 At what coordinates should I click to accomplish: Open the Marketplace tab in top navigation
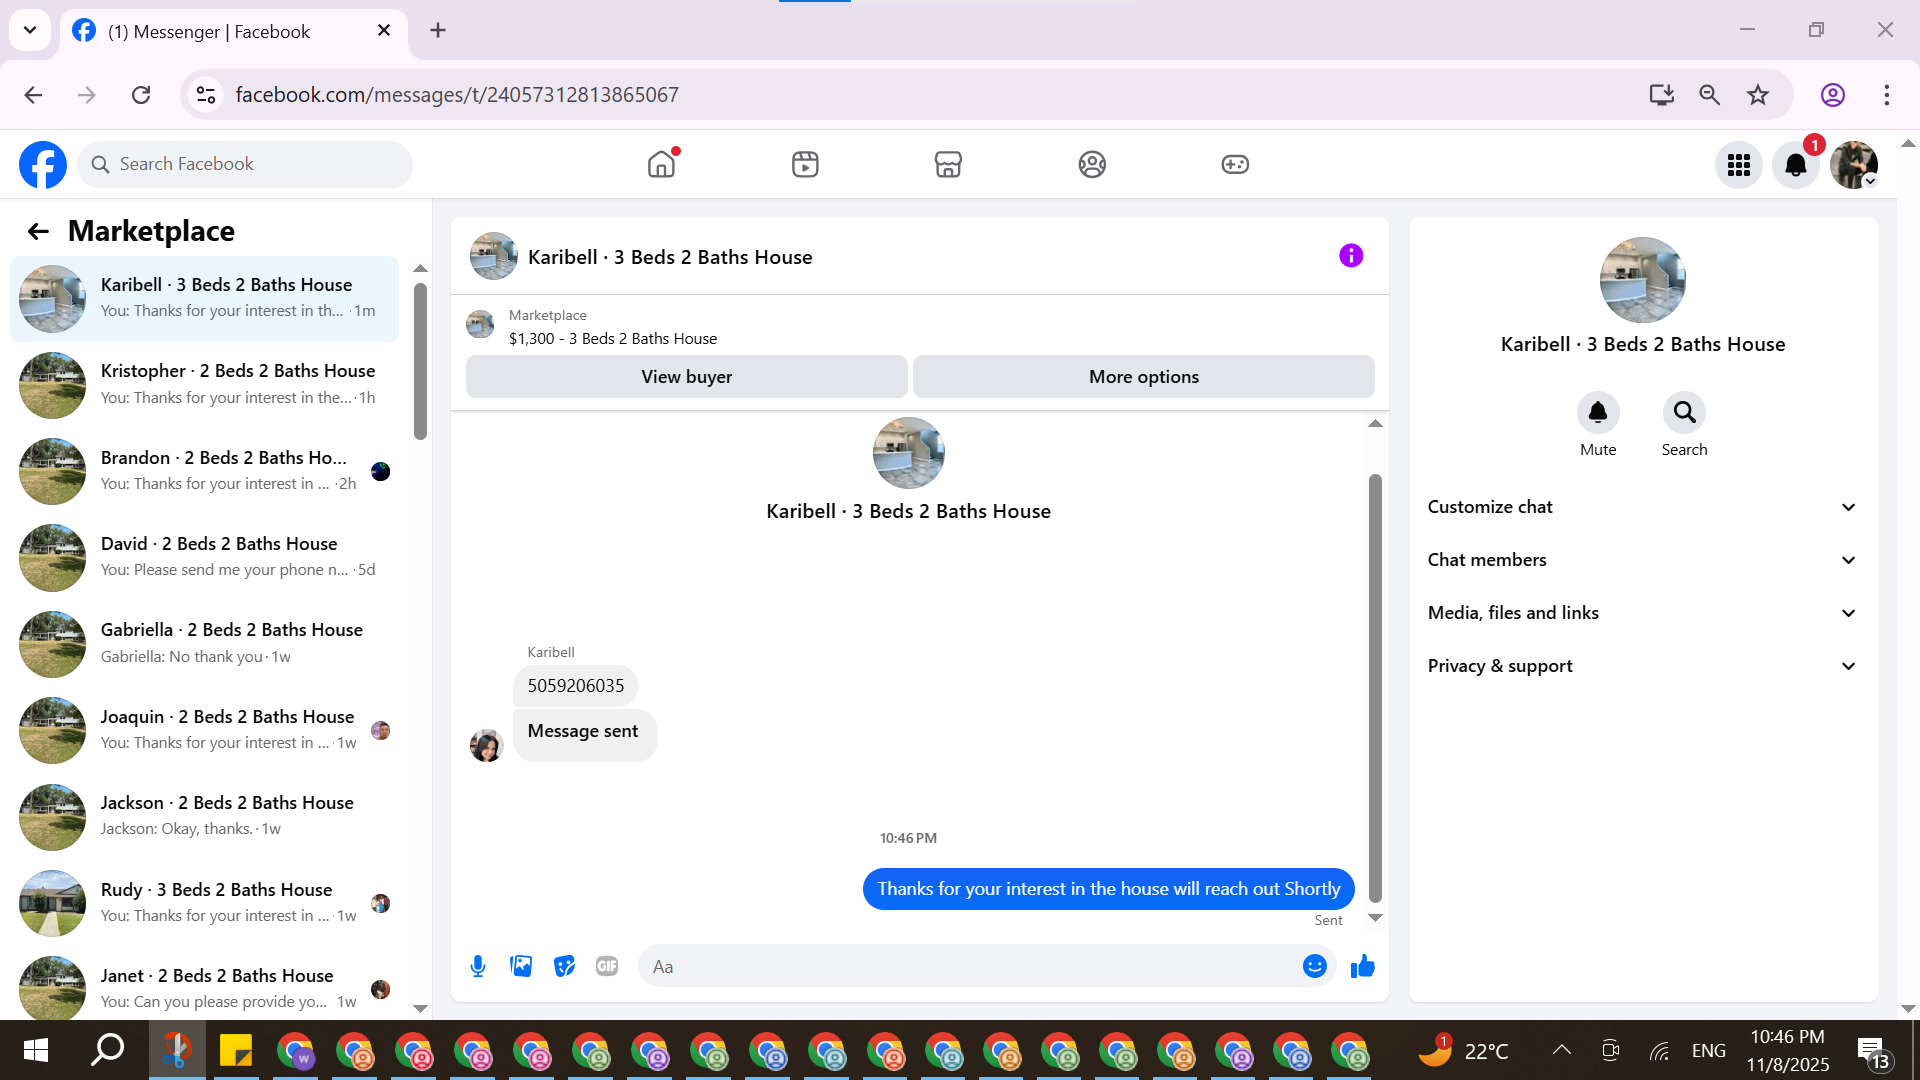948,164
